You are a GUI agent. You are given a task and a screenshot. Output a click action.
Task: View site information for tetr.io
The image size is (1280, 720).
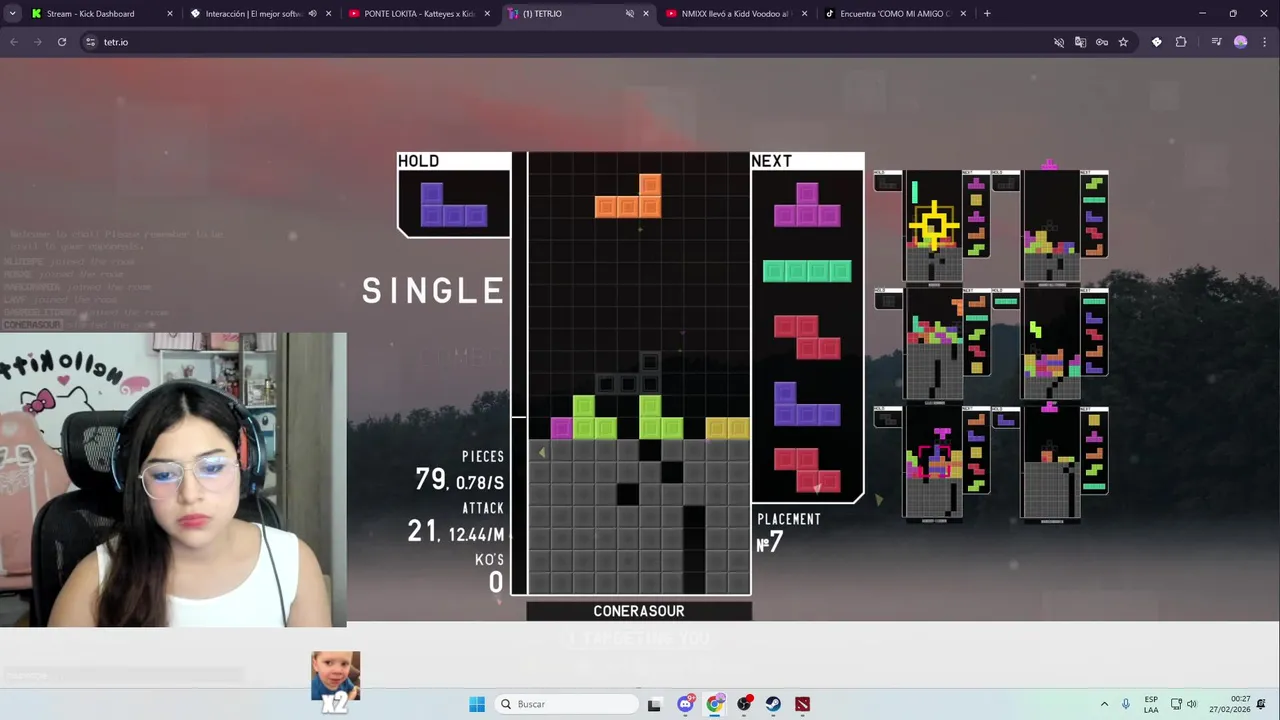pyautogui.click(x=90, y=42)
